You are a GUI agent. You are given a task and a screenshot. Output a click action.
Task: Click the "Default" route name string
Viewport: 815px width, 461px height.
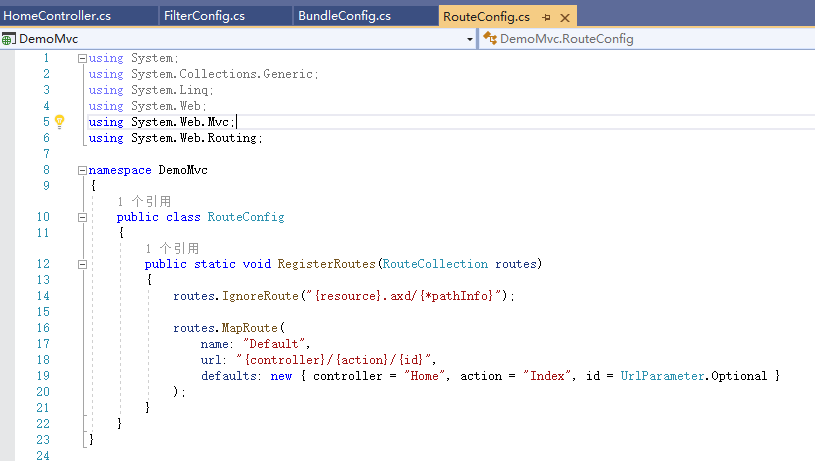point(274,344)
